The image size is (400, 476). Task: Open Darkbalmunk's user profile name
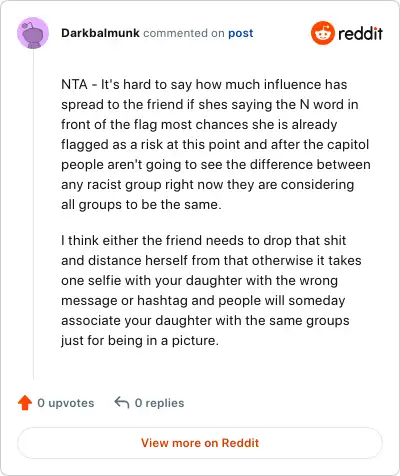(100, 33)
